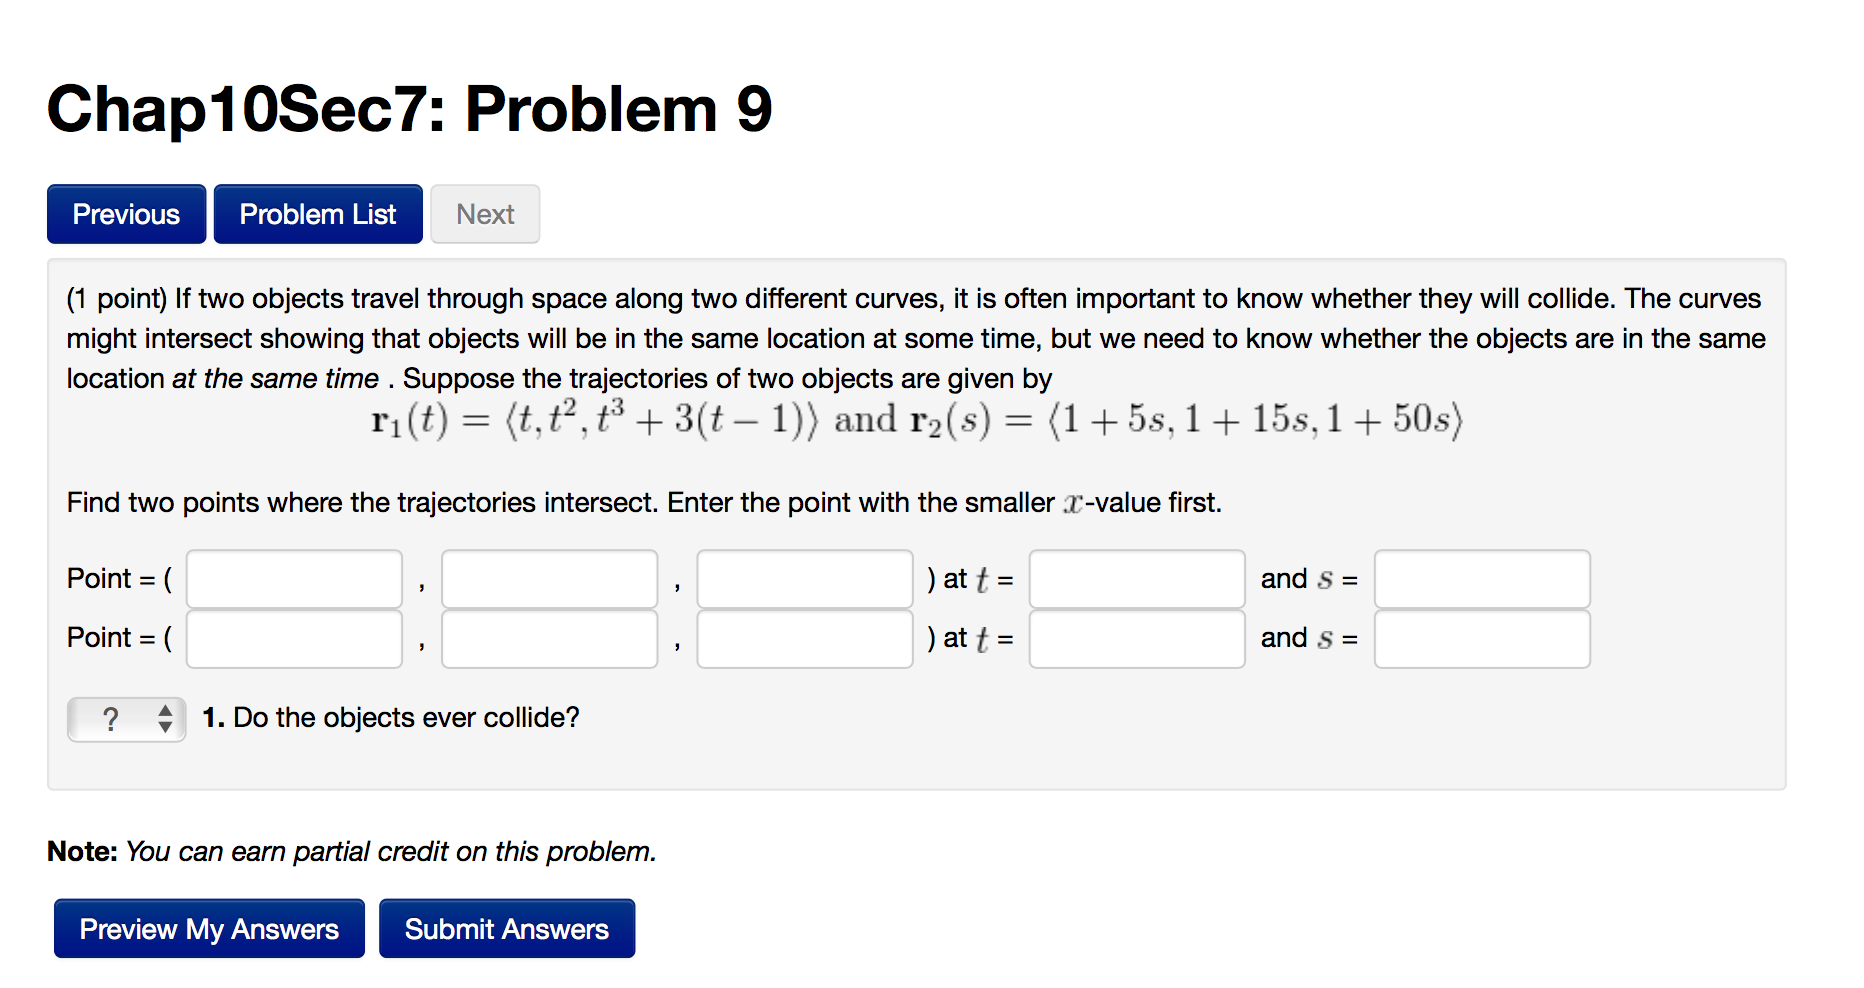This screenshot has width=1864, height=988.
Task: Select the first t value input box
Action: [x=1136, y=578]
